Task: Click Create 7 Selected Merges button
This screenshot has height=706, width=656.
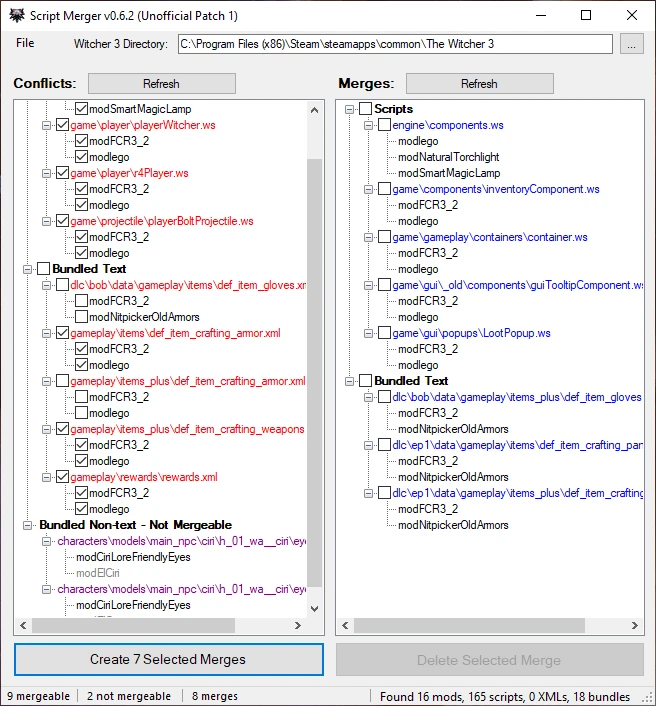Action: (168, 659)
